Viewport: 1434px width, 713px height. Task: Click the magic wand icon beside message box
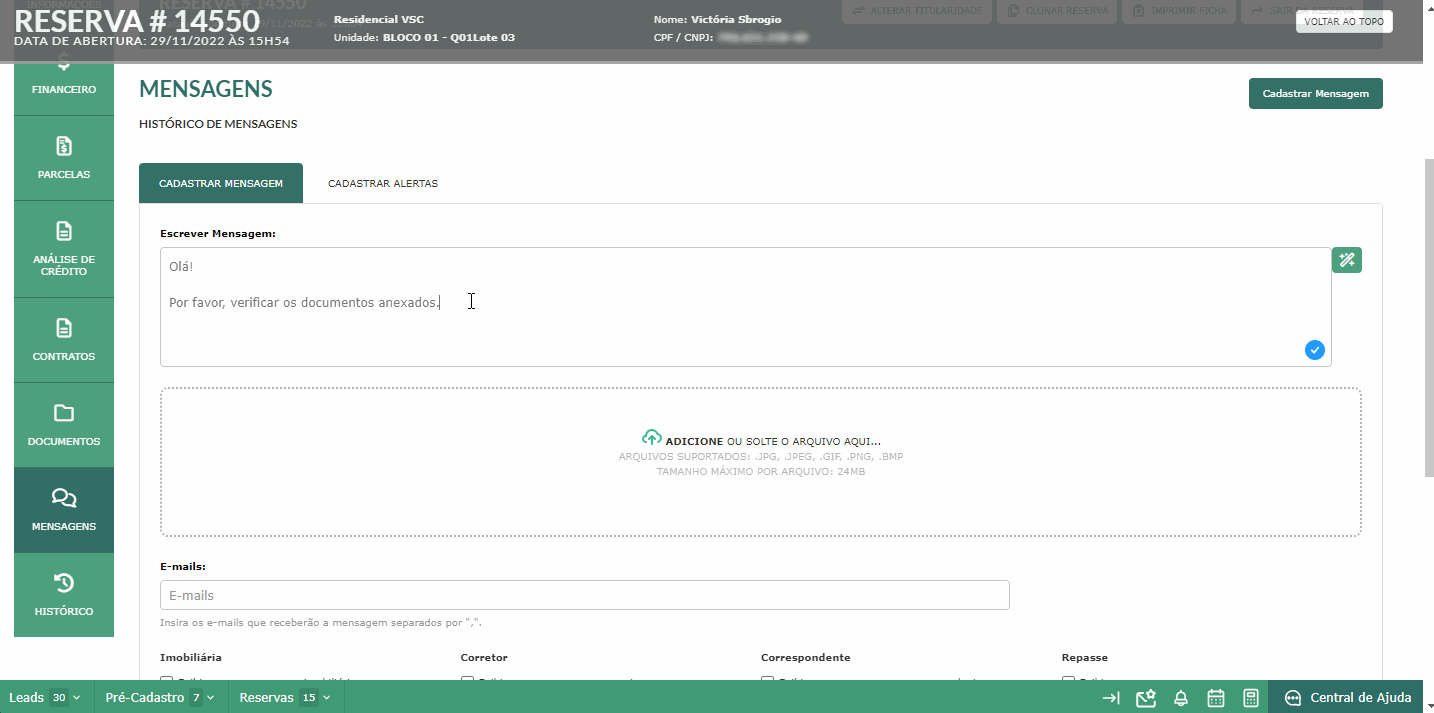[1347, 260]
